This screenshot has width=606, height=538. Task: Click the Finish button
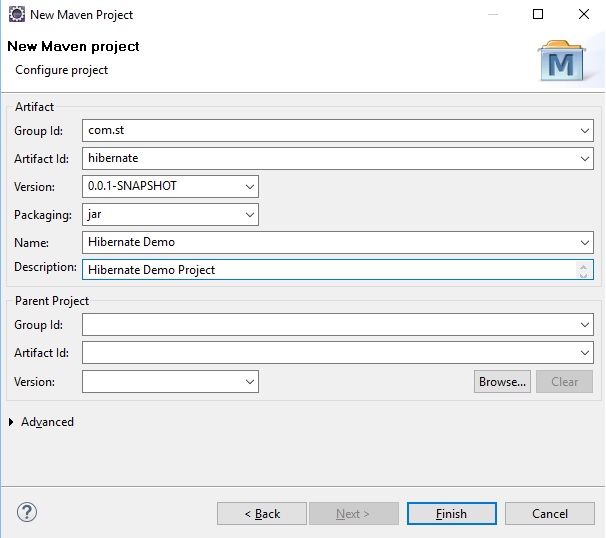coord(451,514)
